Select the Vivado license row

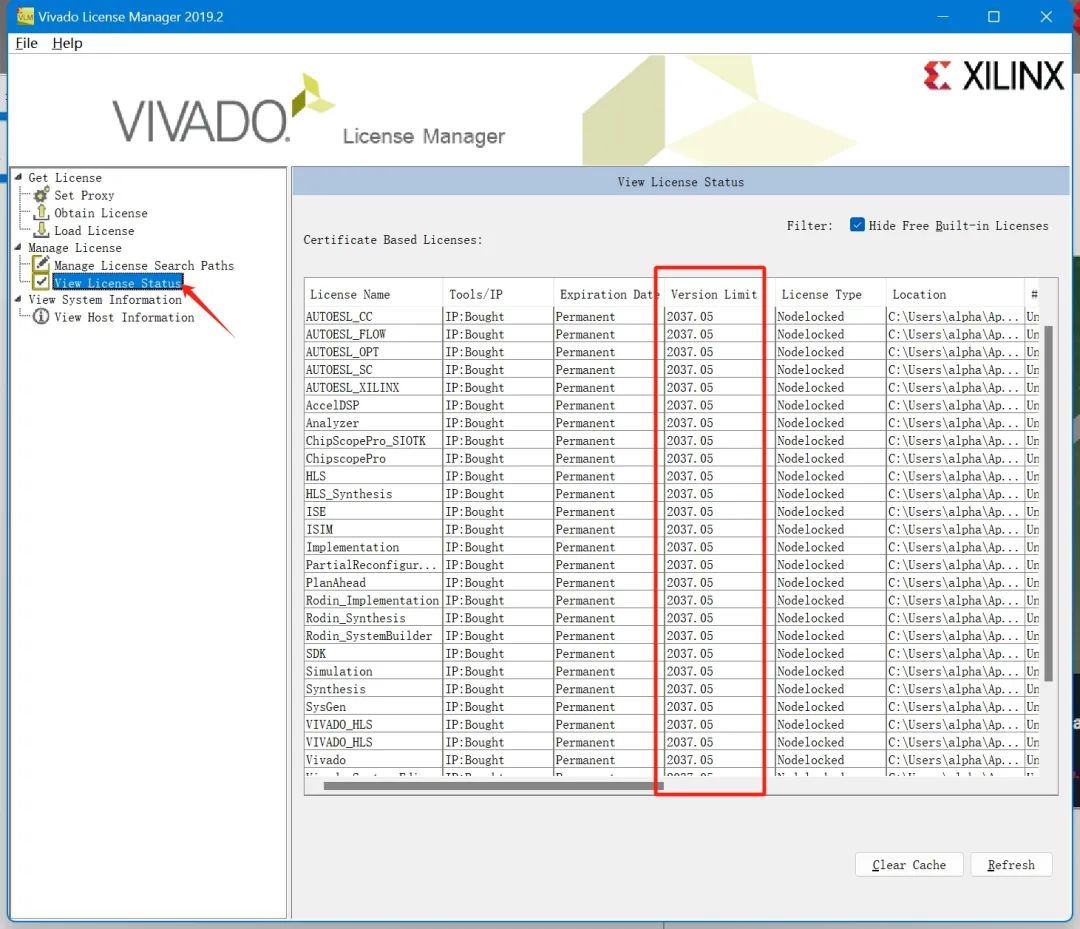click(672, 760)
